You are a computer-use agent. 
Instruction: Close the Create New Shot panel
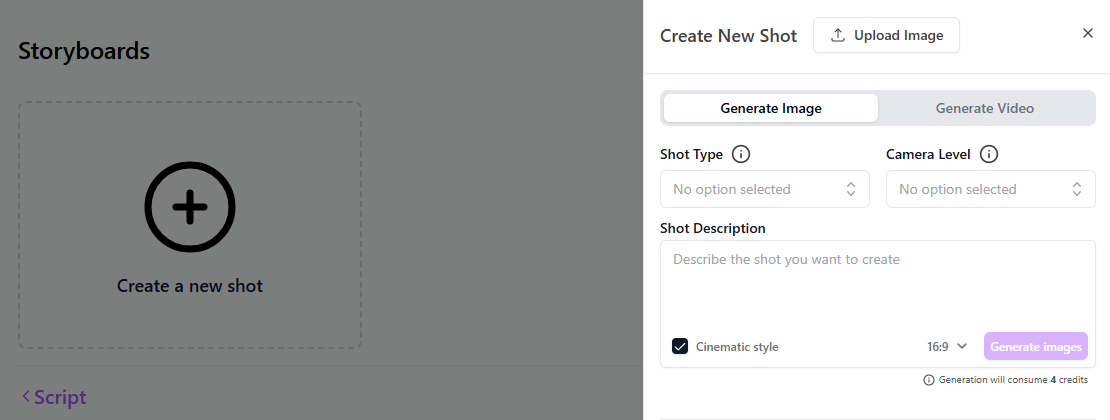point(1088,33)
